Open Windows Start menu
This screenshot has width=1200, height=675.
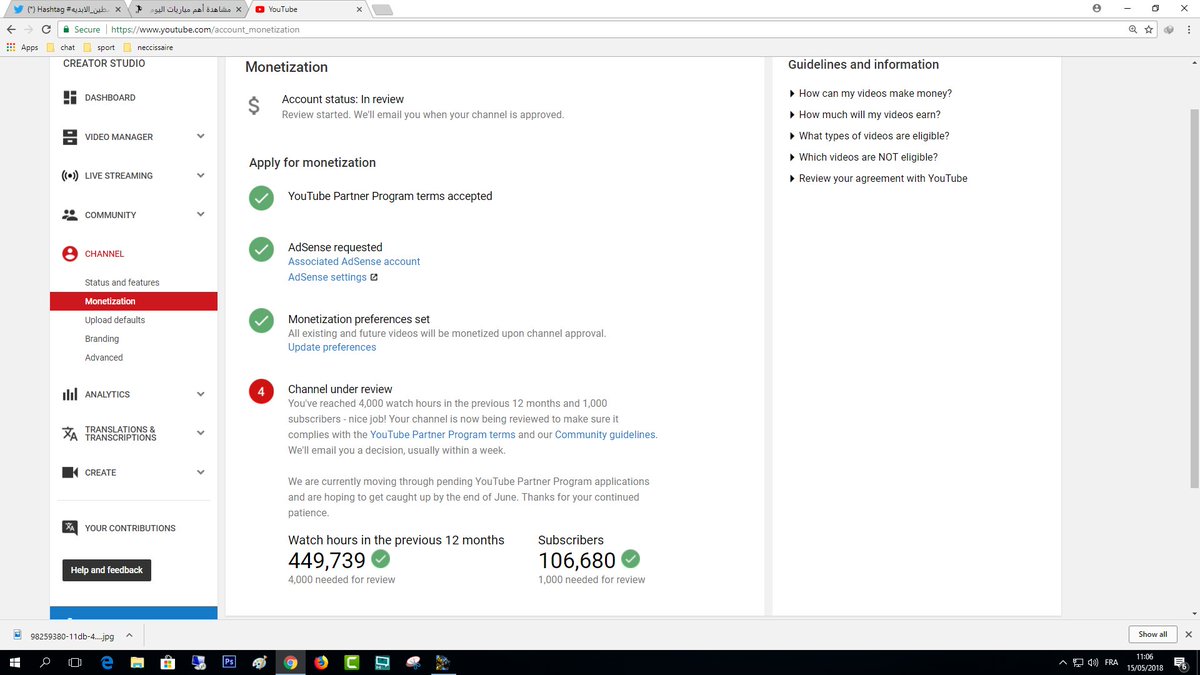[x=15, y=662]
